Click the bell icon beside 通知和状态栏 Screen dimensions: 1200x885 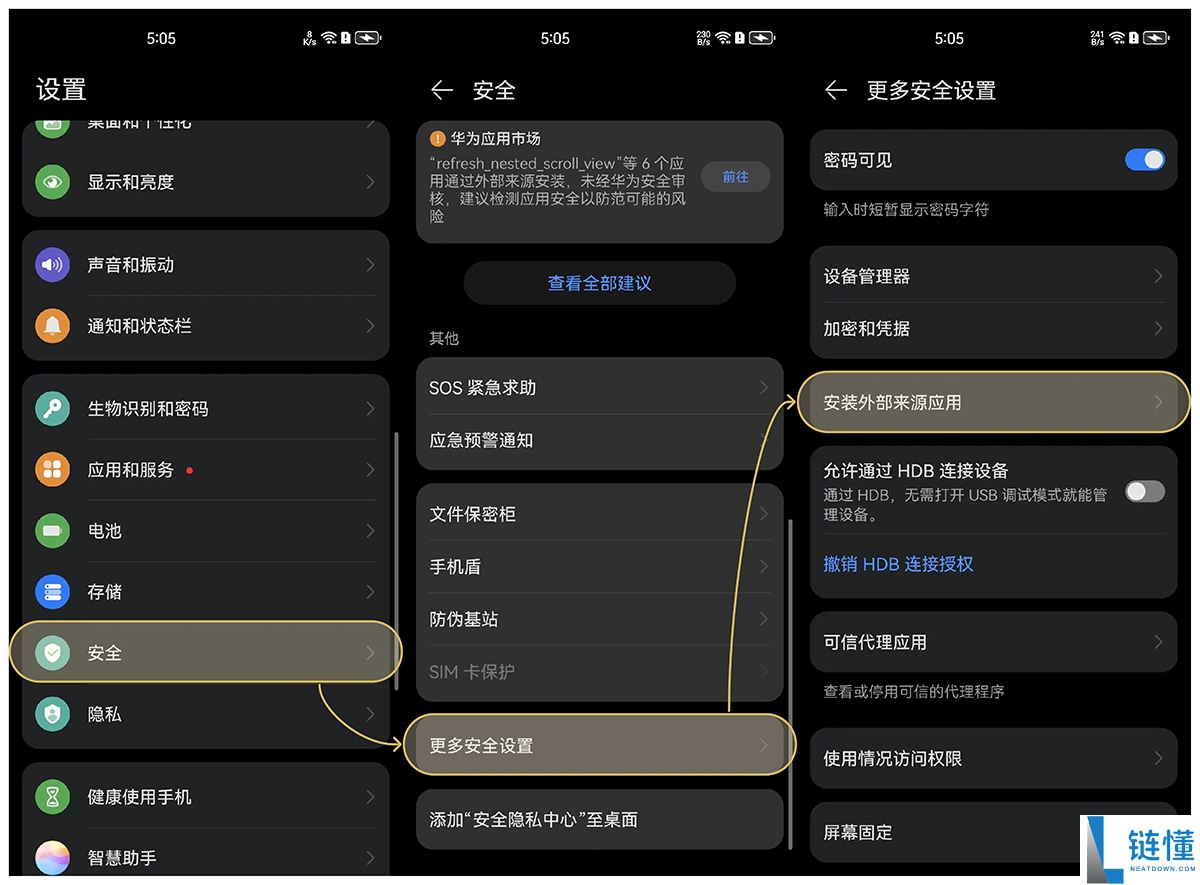click(x=53, y=325)
